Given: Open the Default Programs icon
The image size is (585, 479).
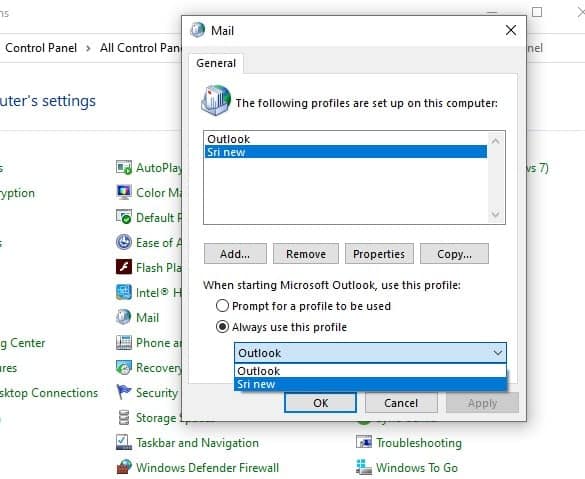Looking at the screenshot, I should tap(123, 217).
